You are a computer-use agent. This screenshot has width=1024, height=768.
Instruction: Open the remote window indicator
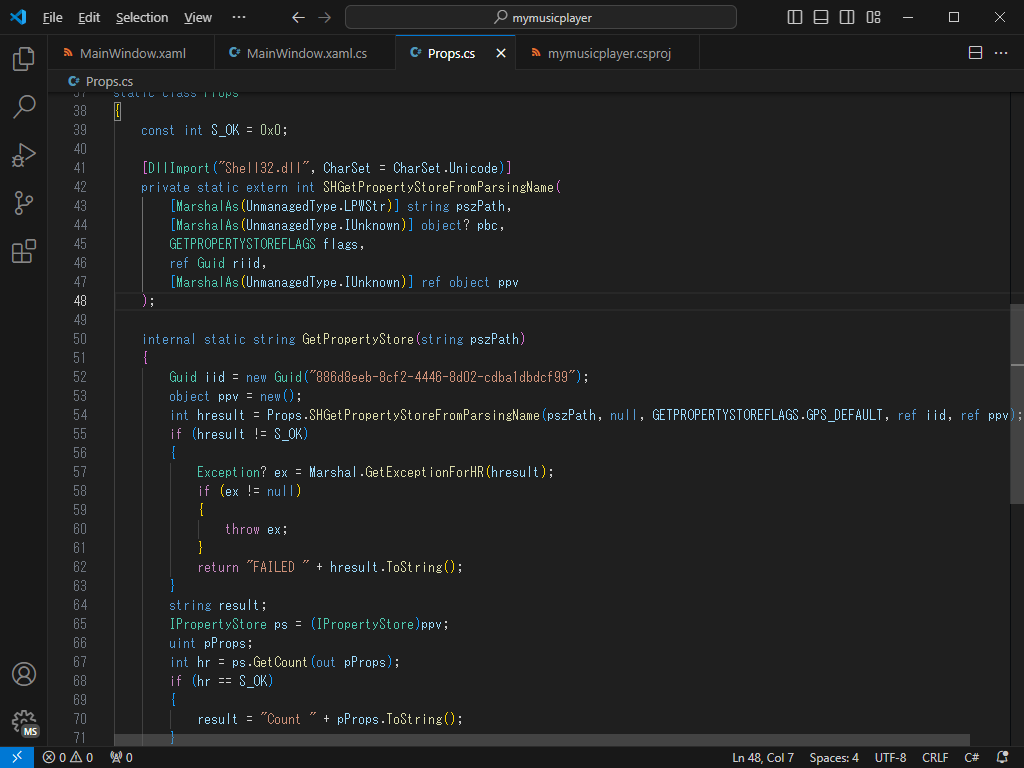[x=17, y=758]
